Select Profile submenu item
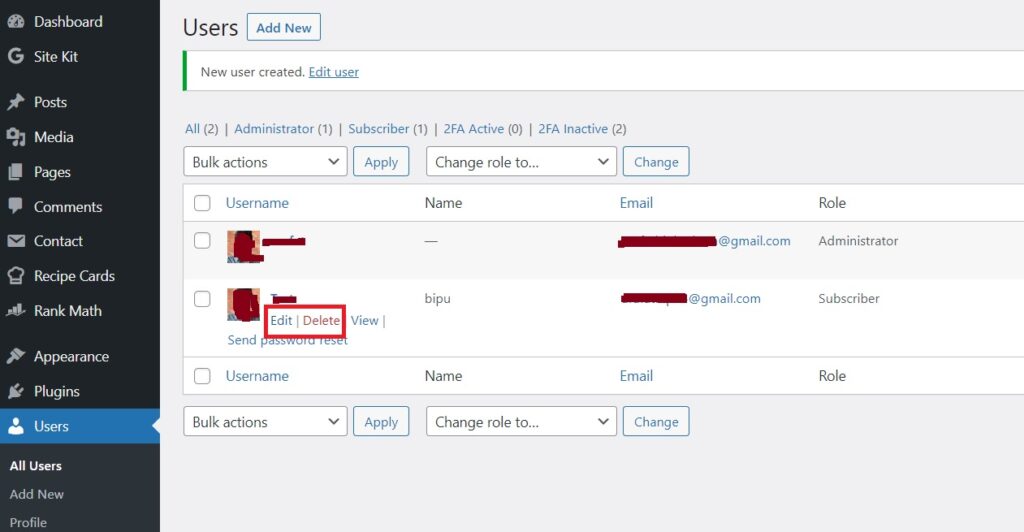Screen dimensions: 1024x532 click(28, 522)
